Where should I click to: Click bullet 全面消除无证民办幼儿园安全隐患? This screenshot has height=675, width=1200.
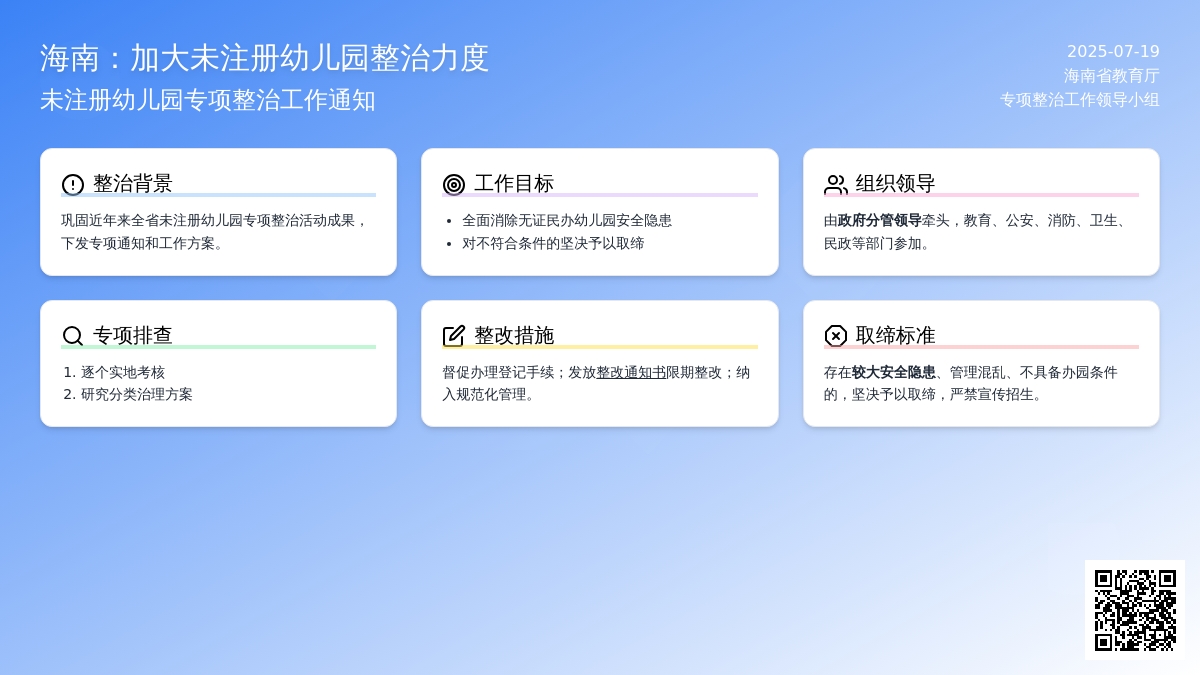[567, 220]
